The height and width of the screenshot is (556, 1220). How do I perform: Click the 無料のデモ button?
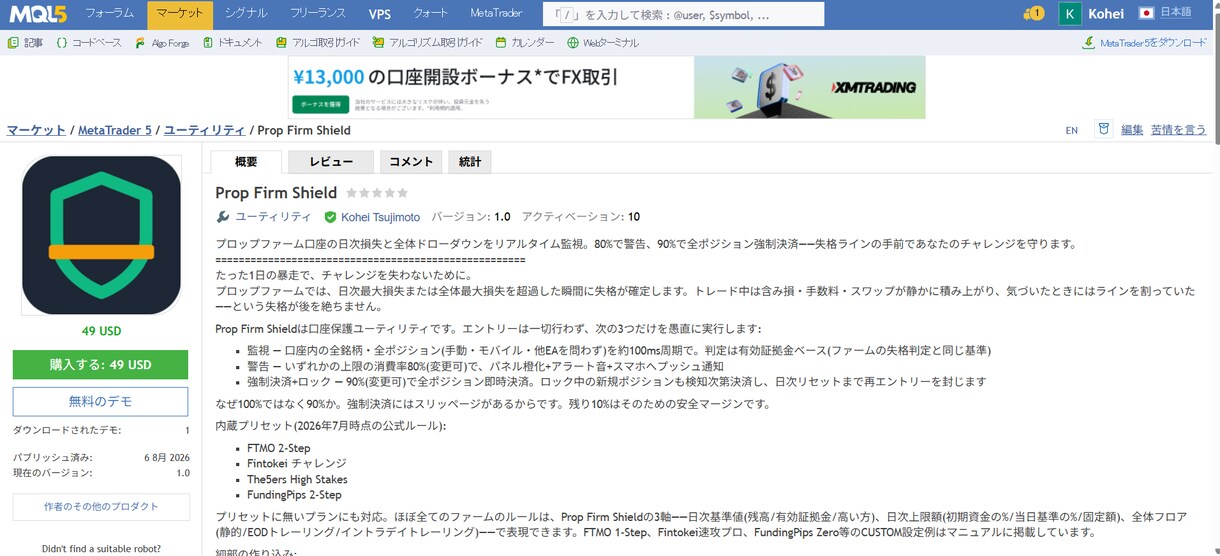tap(100, 401)
